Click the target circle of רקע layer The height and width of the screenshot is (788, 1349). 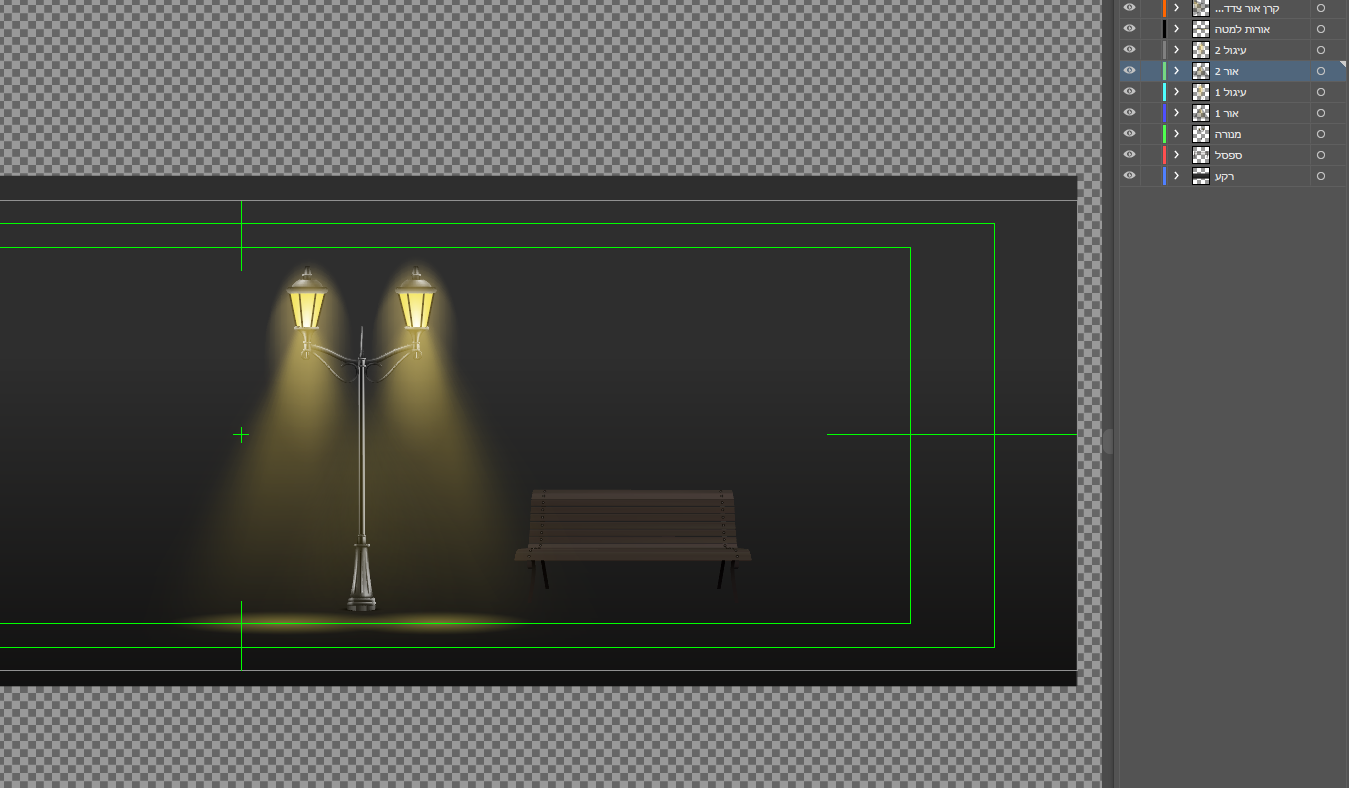pyautogui.click(x=1321, y=176)
